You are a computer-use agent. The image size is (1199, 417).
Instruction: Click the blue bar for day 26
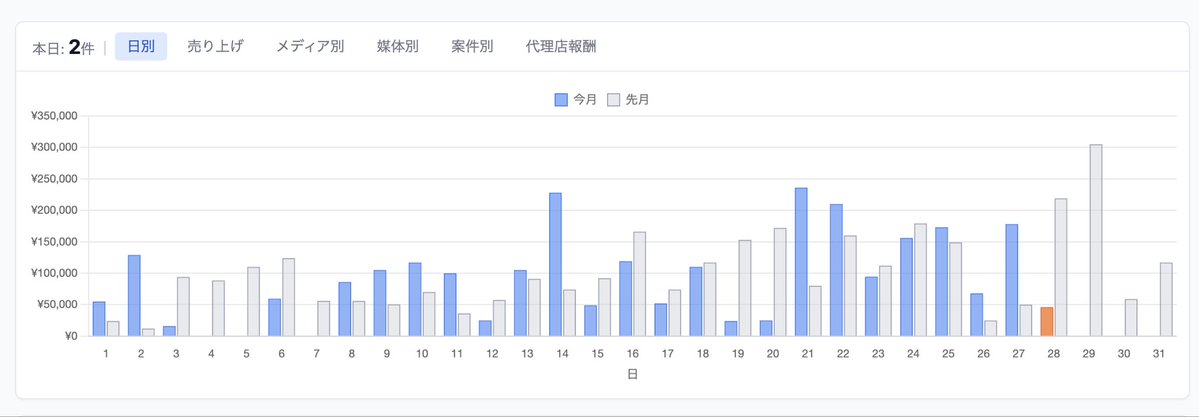[x=976, y=314]
